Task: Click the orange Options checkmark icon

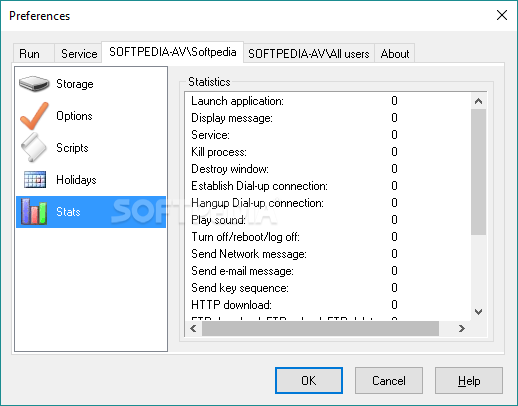Action: click(x=34, y=116)
